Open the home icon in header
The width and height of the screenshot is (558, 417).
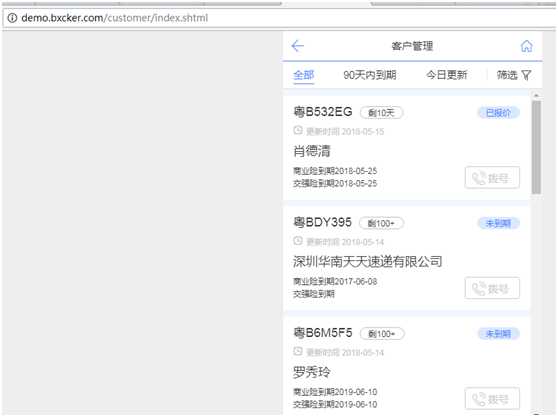click(x=527, y=46)
